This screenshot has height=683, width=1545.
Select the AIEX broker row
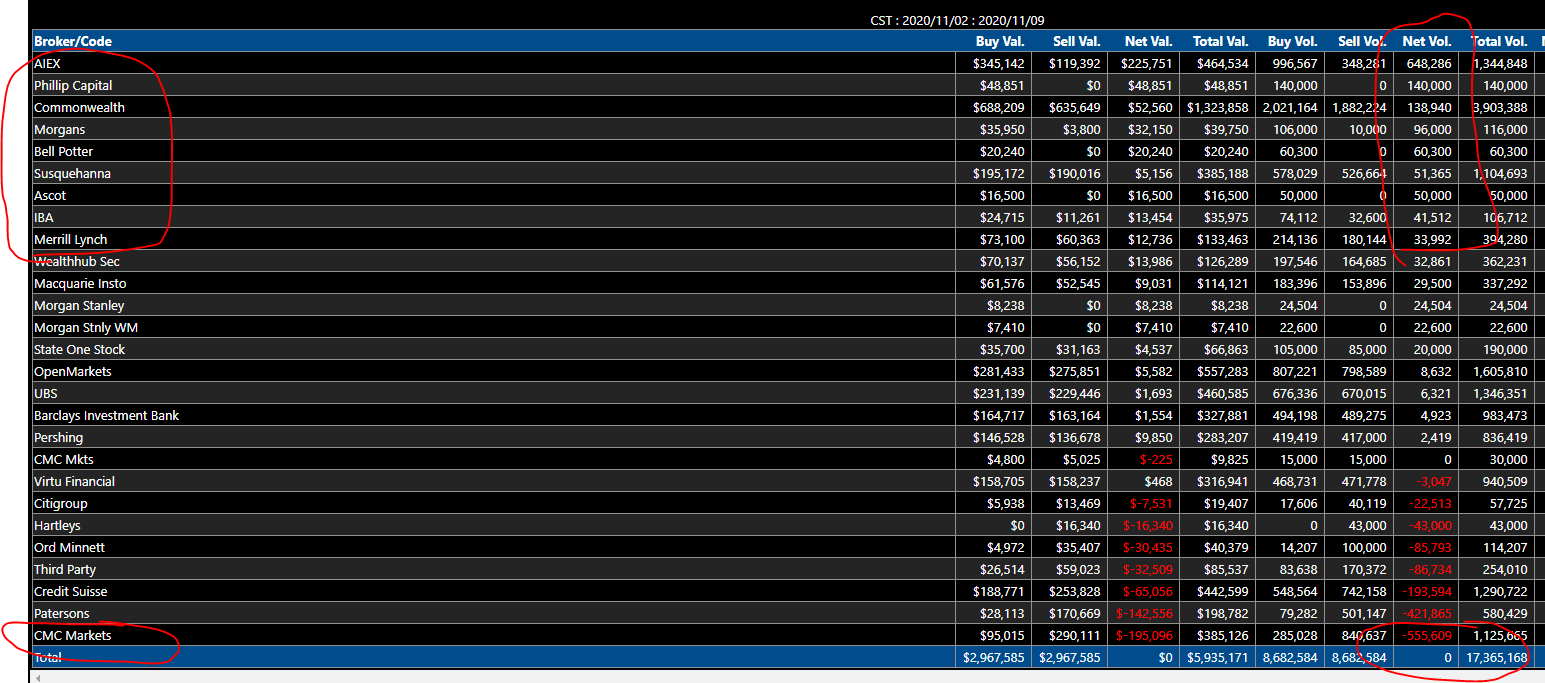click(x=787, y=63)
